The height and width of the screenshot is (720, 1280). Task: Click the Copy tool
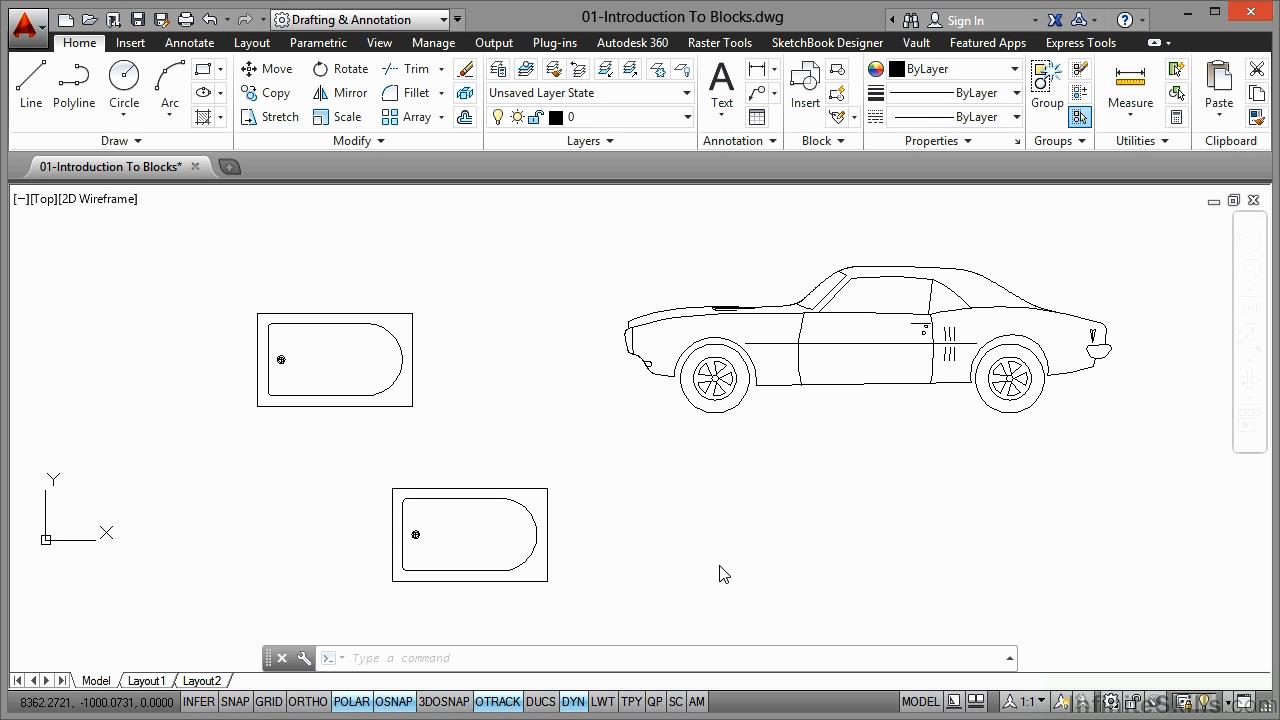pos(266,93)
